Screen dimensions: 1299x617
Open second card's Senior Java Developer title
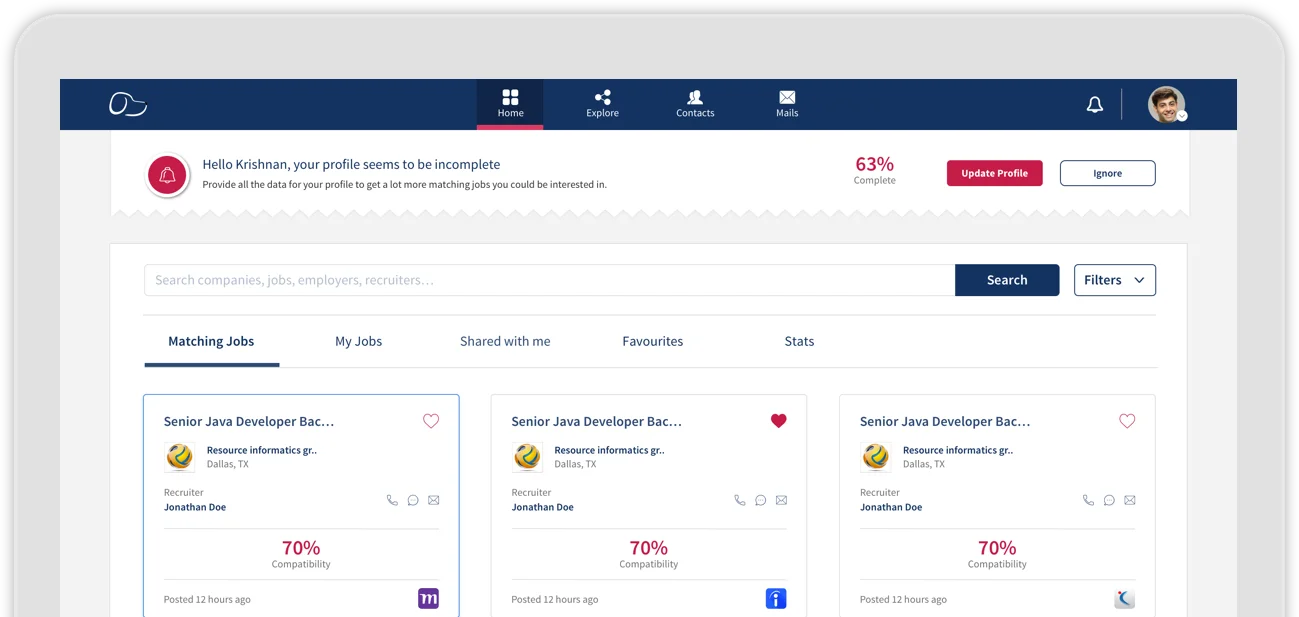click(x=597, y=422)
